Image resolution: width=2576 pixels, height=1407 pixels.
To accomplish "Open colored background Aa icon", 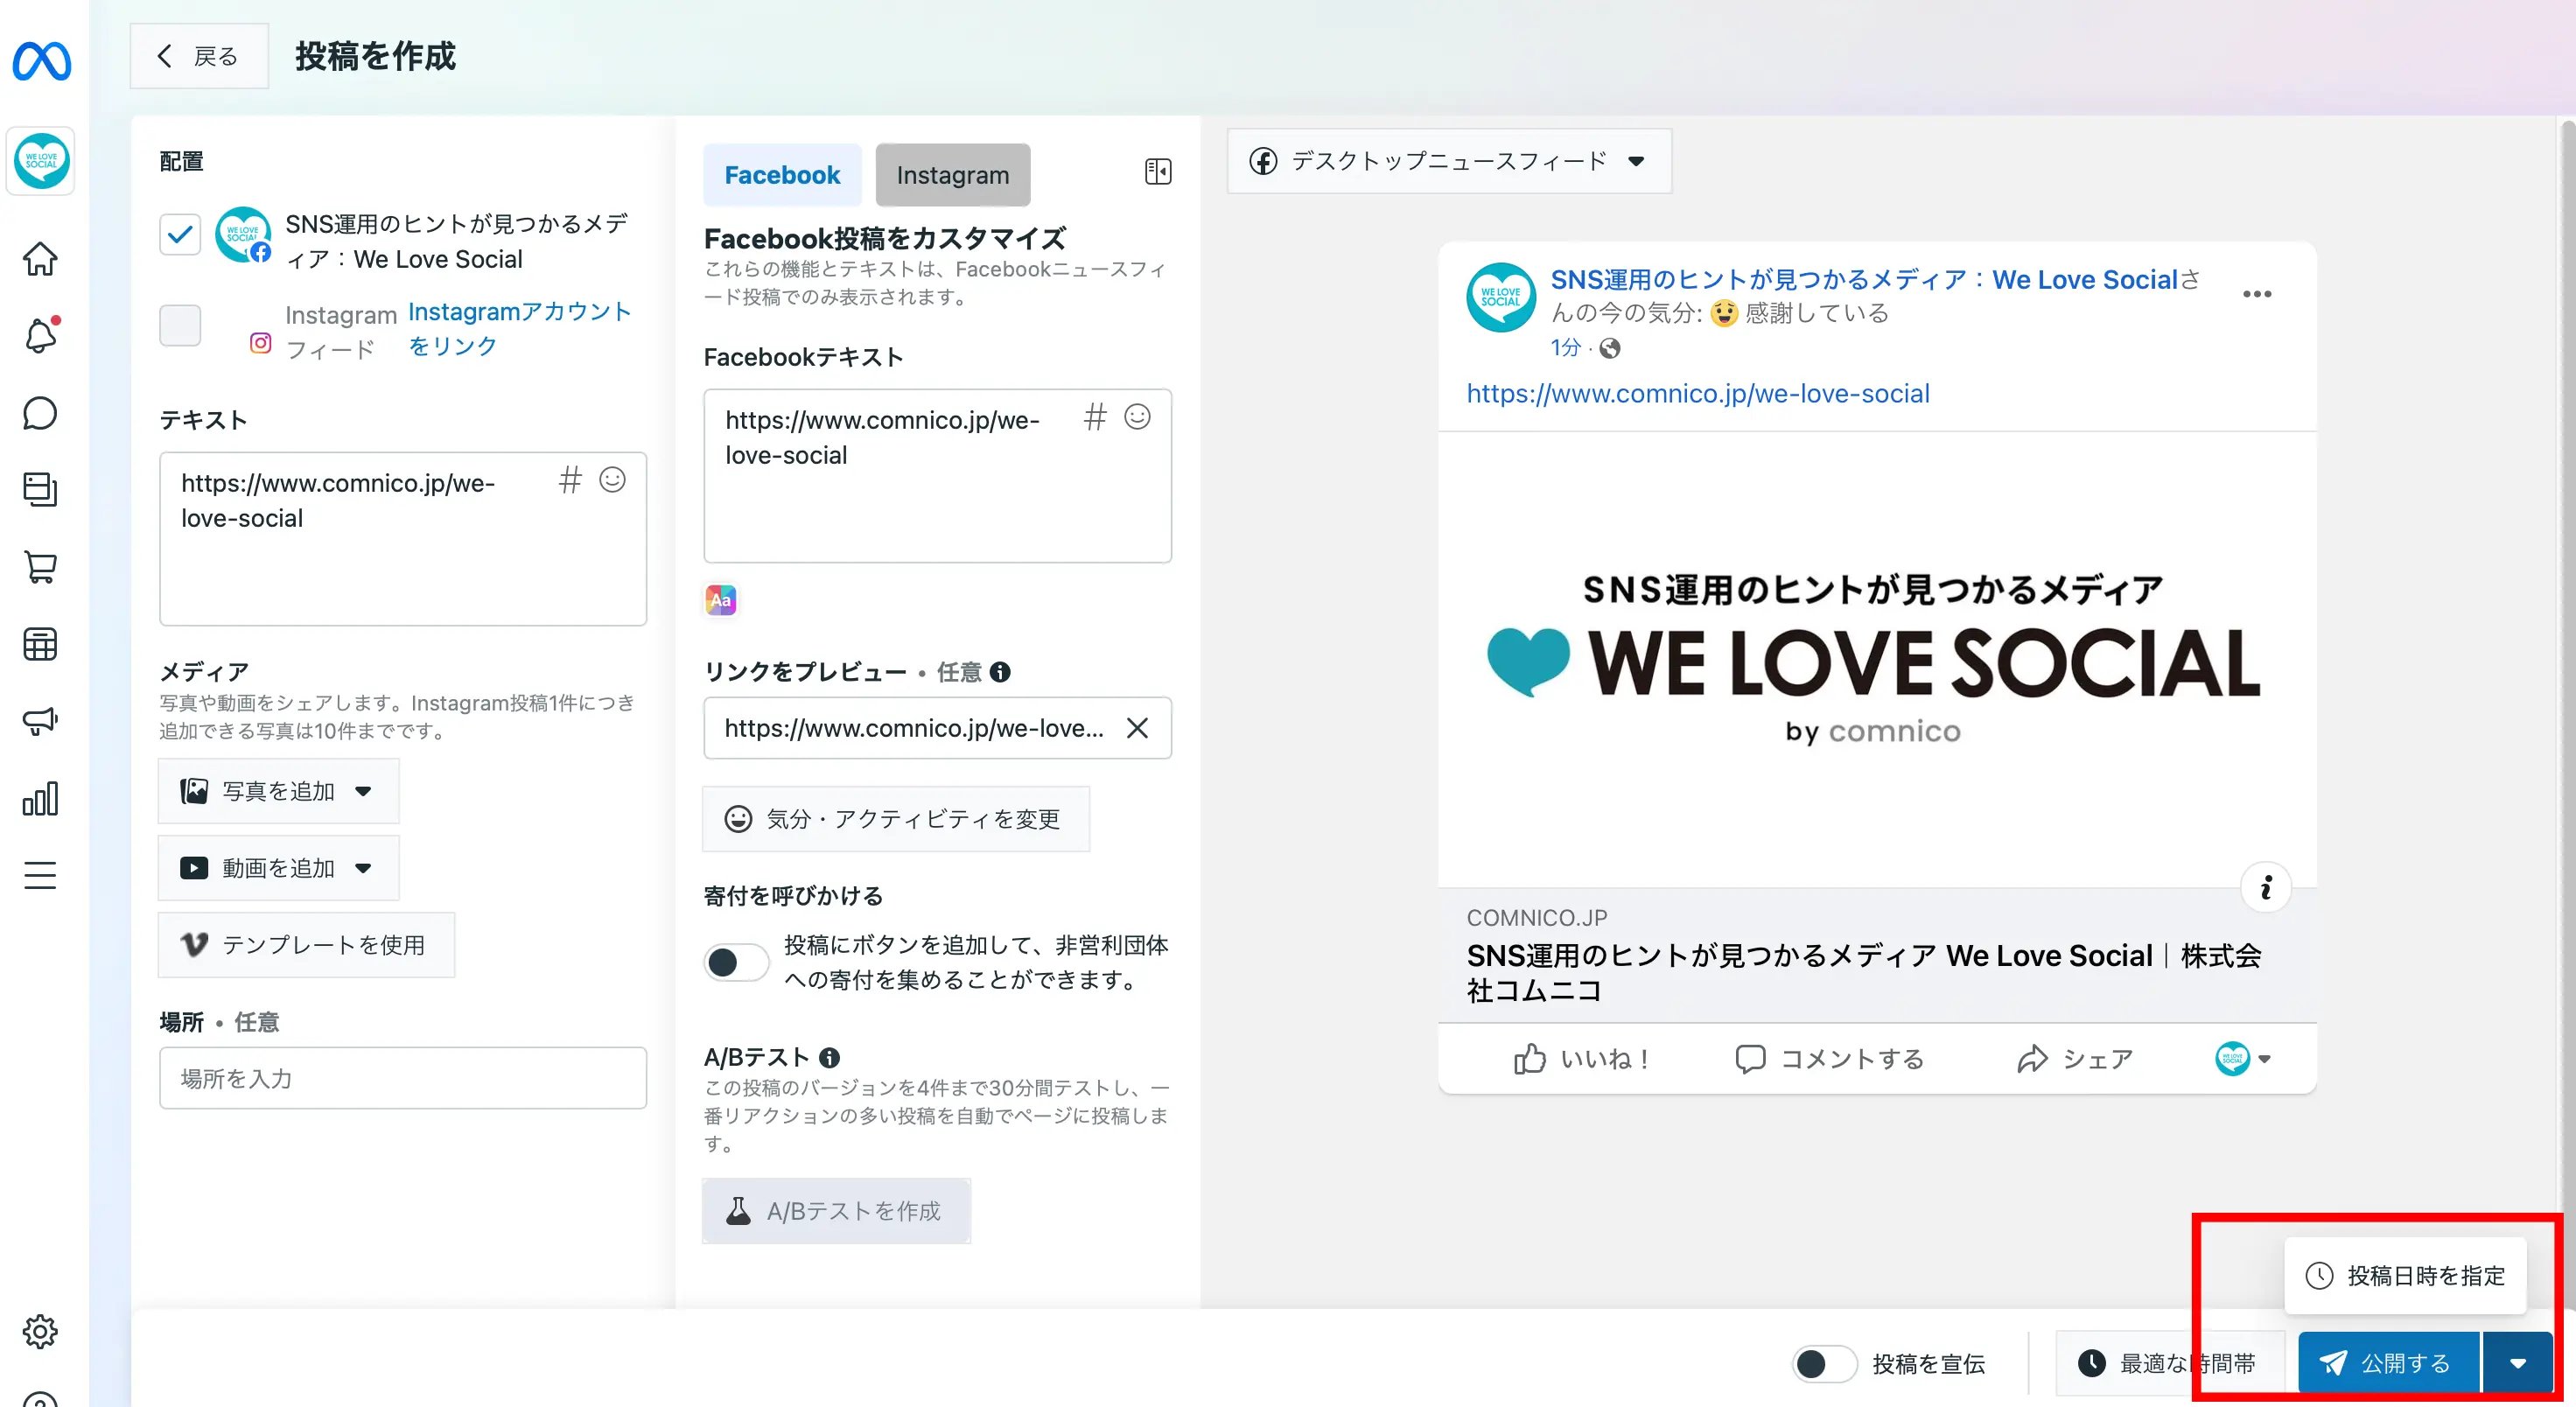I will (720, 600).
